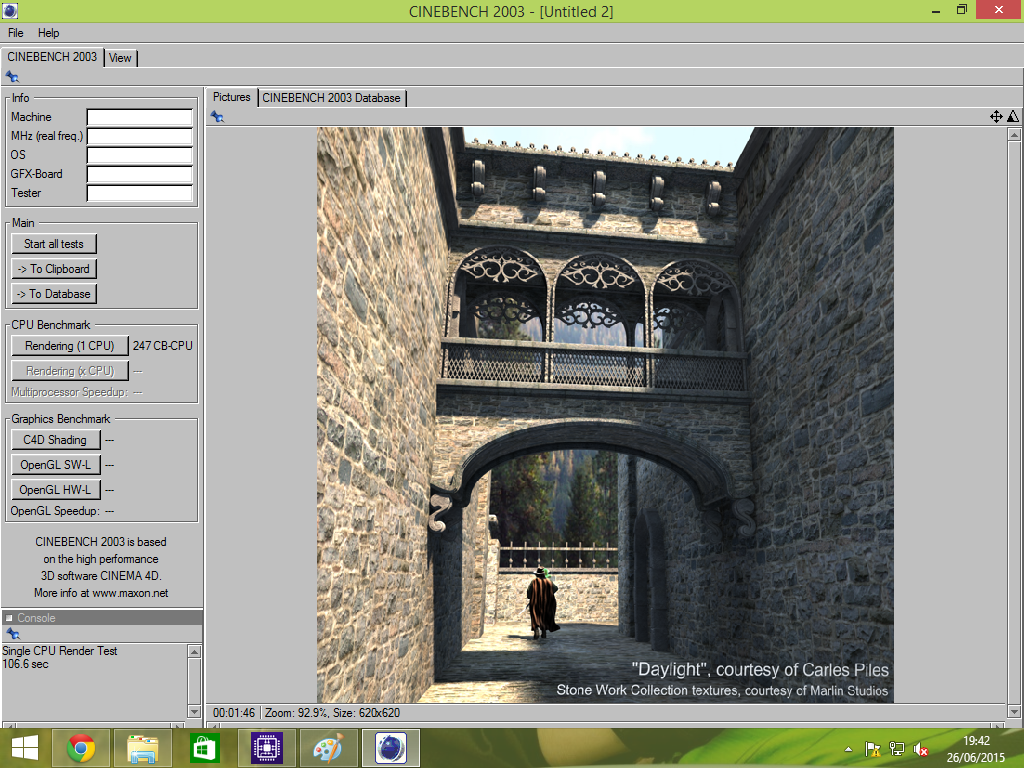Screen dimensions: 1024x768
Task: Send results with To Database button
Action: [54, 294]
